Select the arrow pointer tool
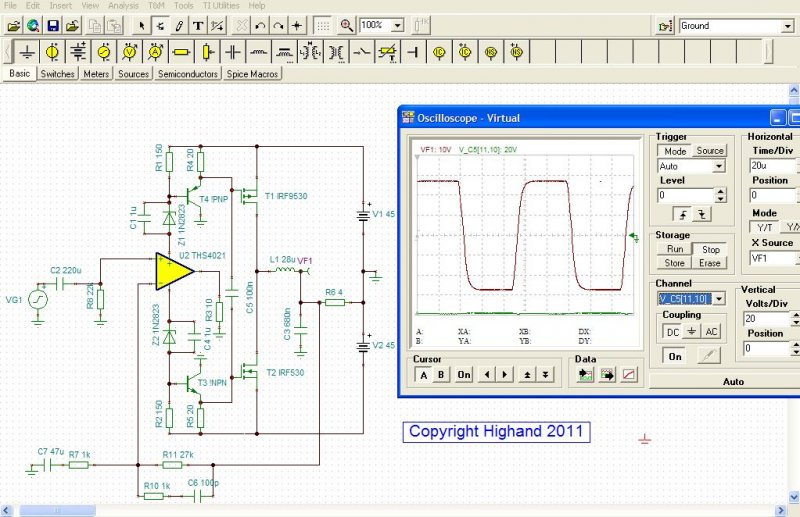 click(141, 26)
